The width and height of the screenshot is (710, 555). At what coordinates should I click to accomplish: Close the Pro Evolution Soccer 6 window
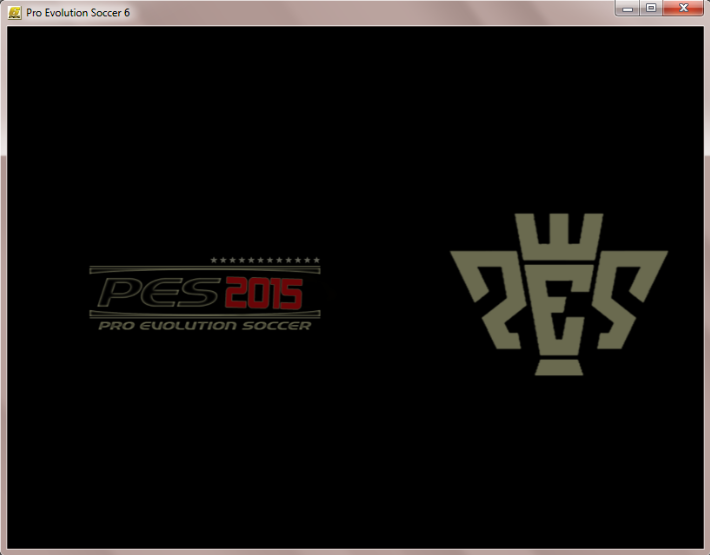pos(683,8)
